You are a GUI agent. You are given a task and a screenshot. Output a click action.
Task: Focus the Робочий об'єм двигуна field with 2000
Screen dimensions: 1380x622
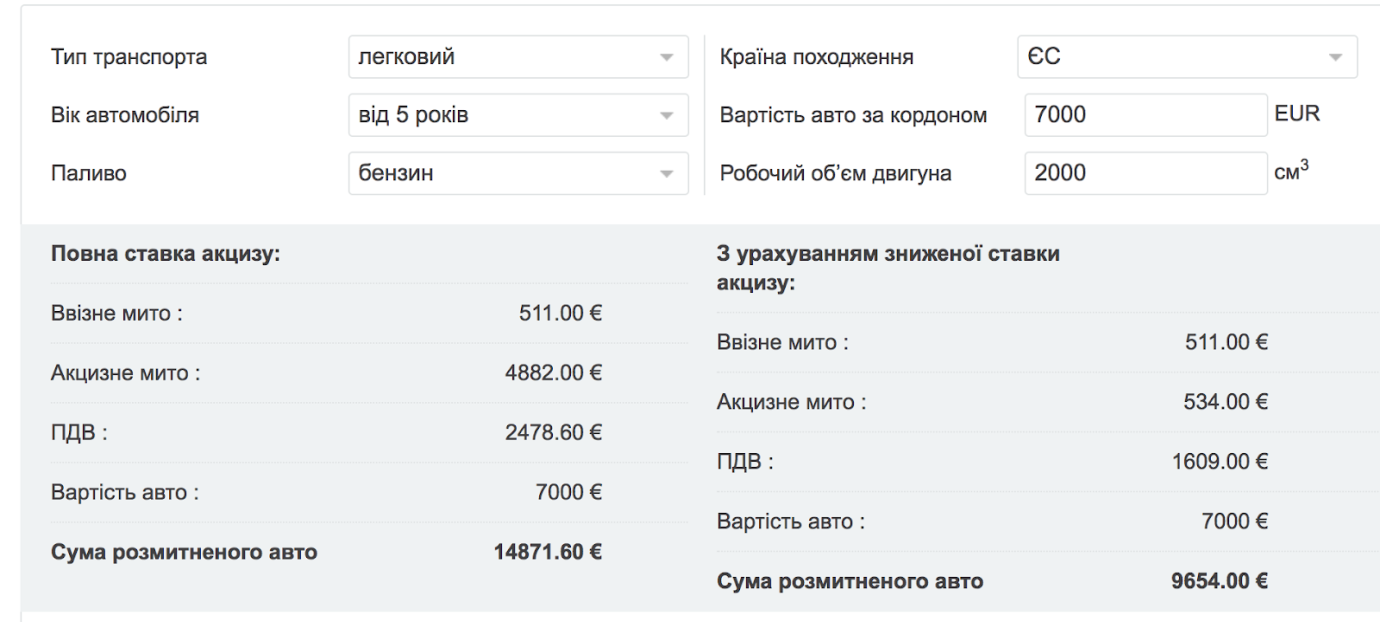[1146, 173]
